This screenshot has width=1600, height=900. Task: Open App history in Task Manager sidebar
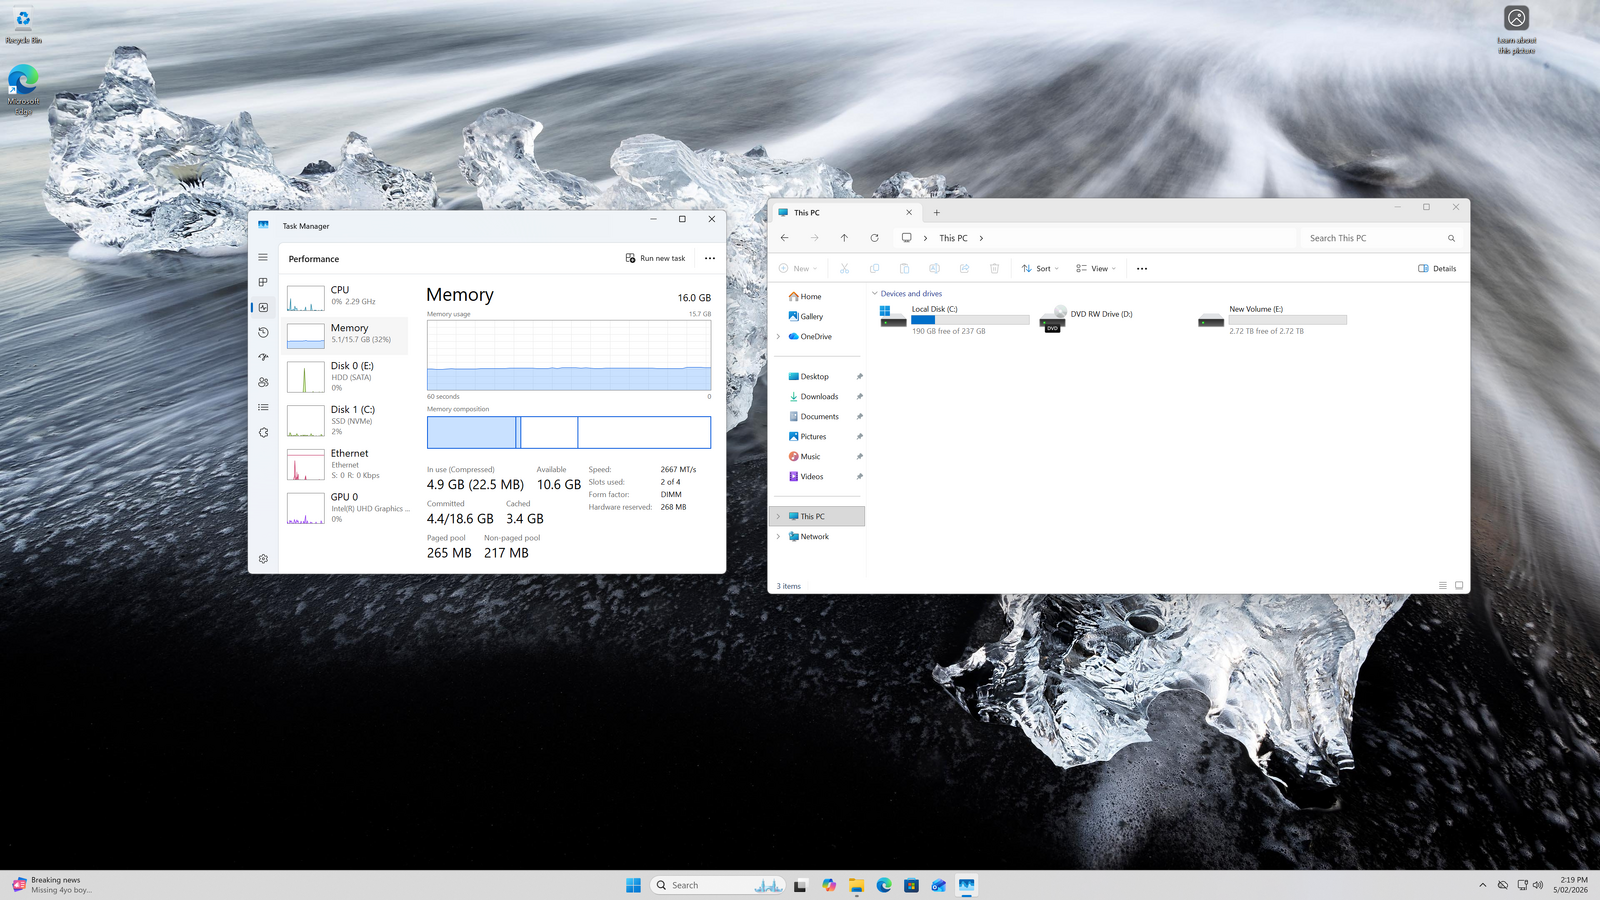pos(263,332)
